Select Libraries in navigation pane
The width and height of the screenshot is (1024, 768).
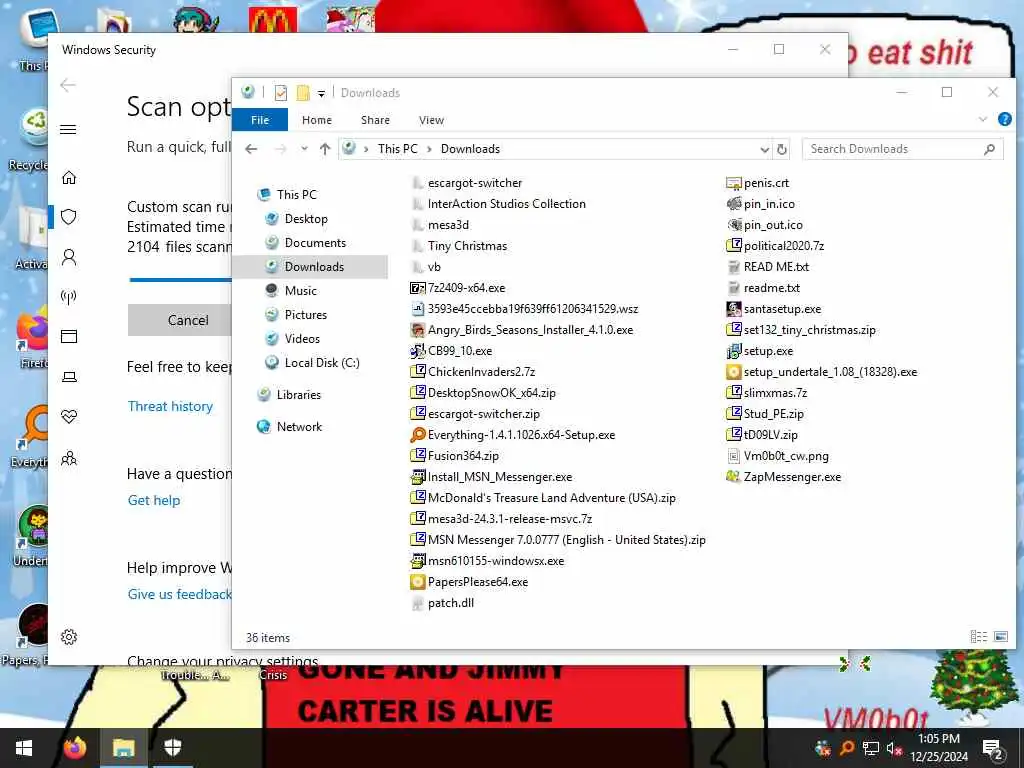click(298, 394)
